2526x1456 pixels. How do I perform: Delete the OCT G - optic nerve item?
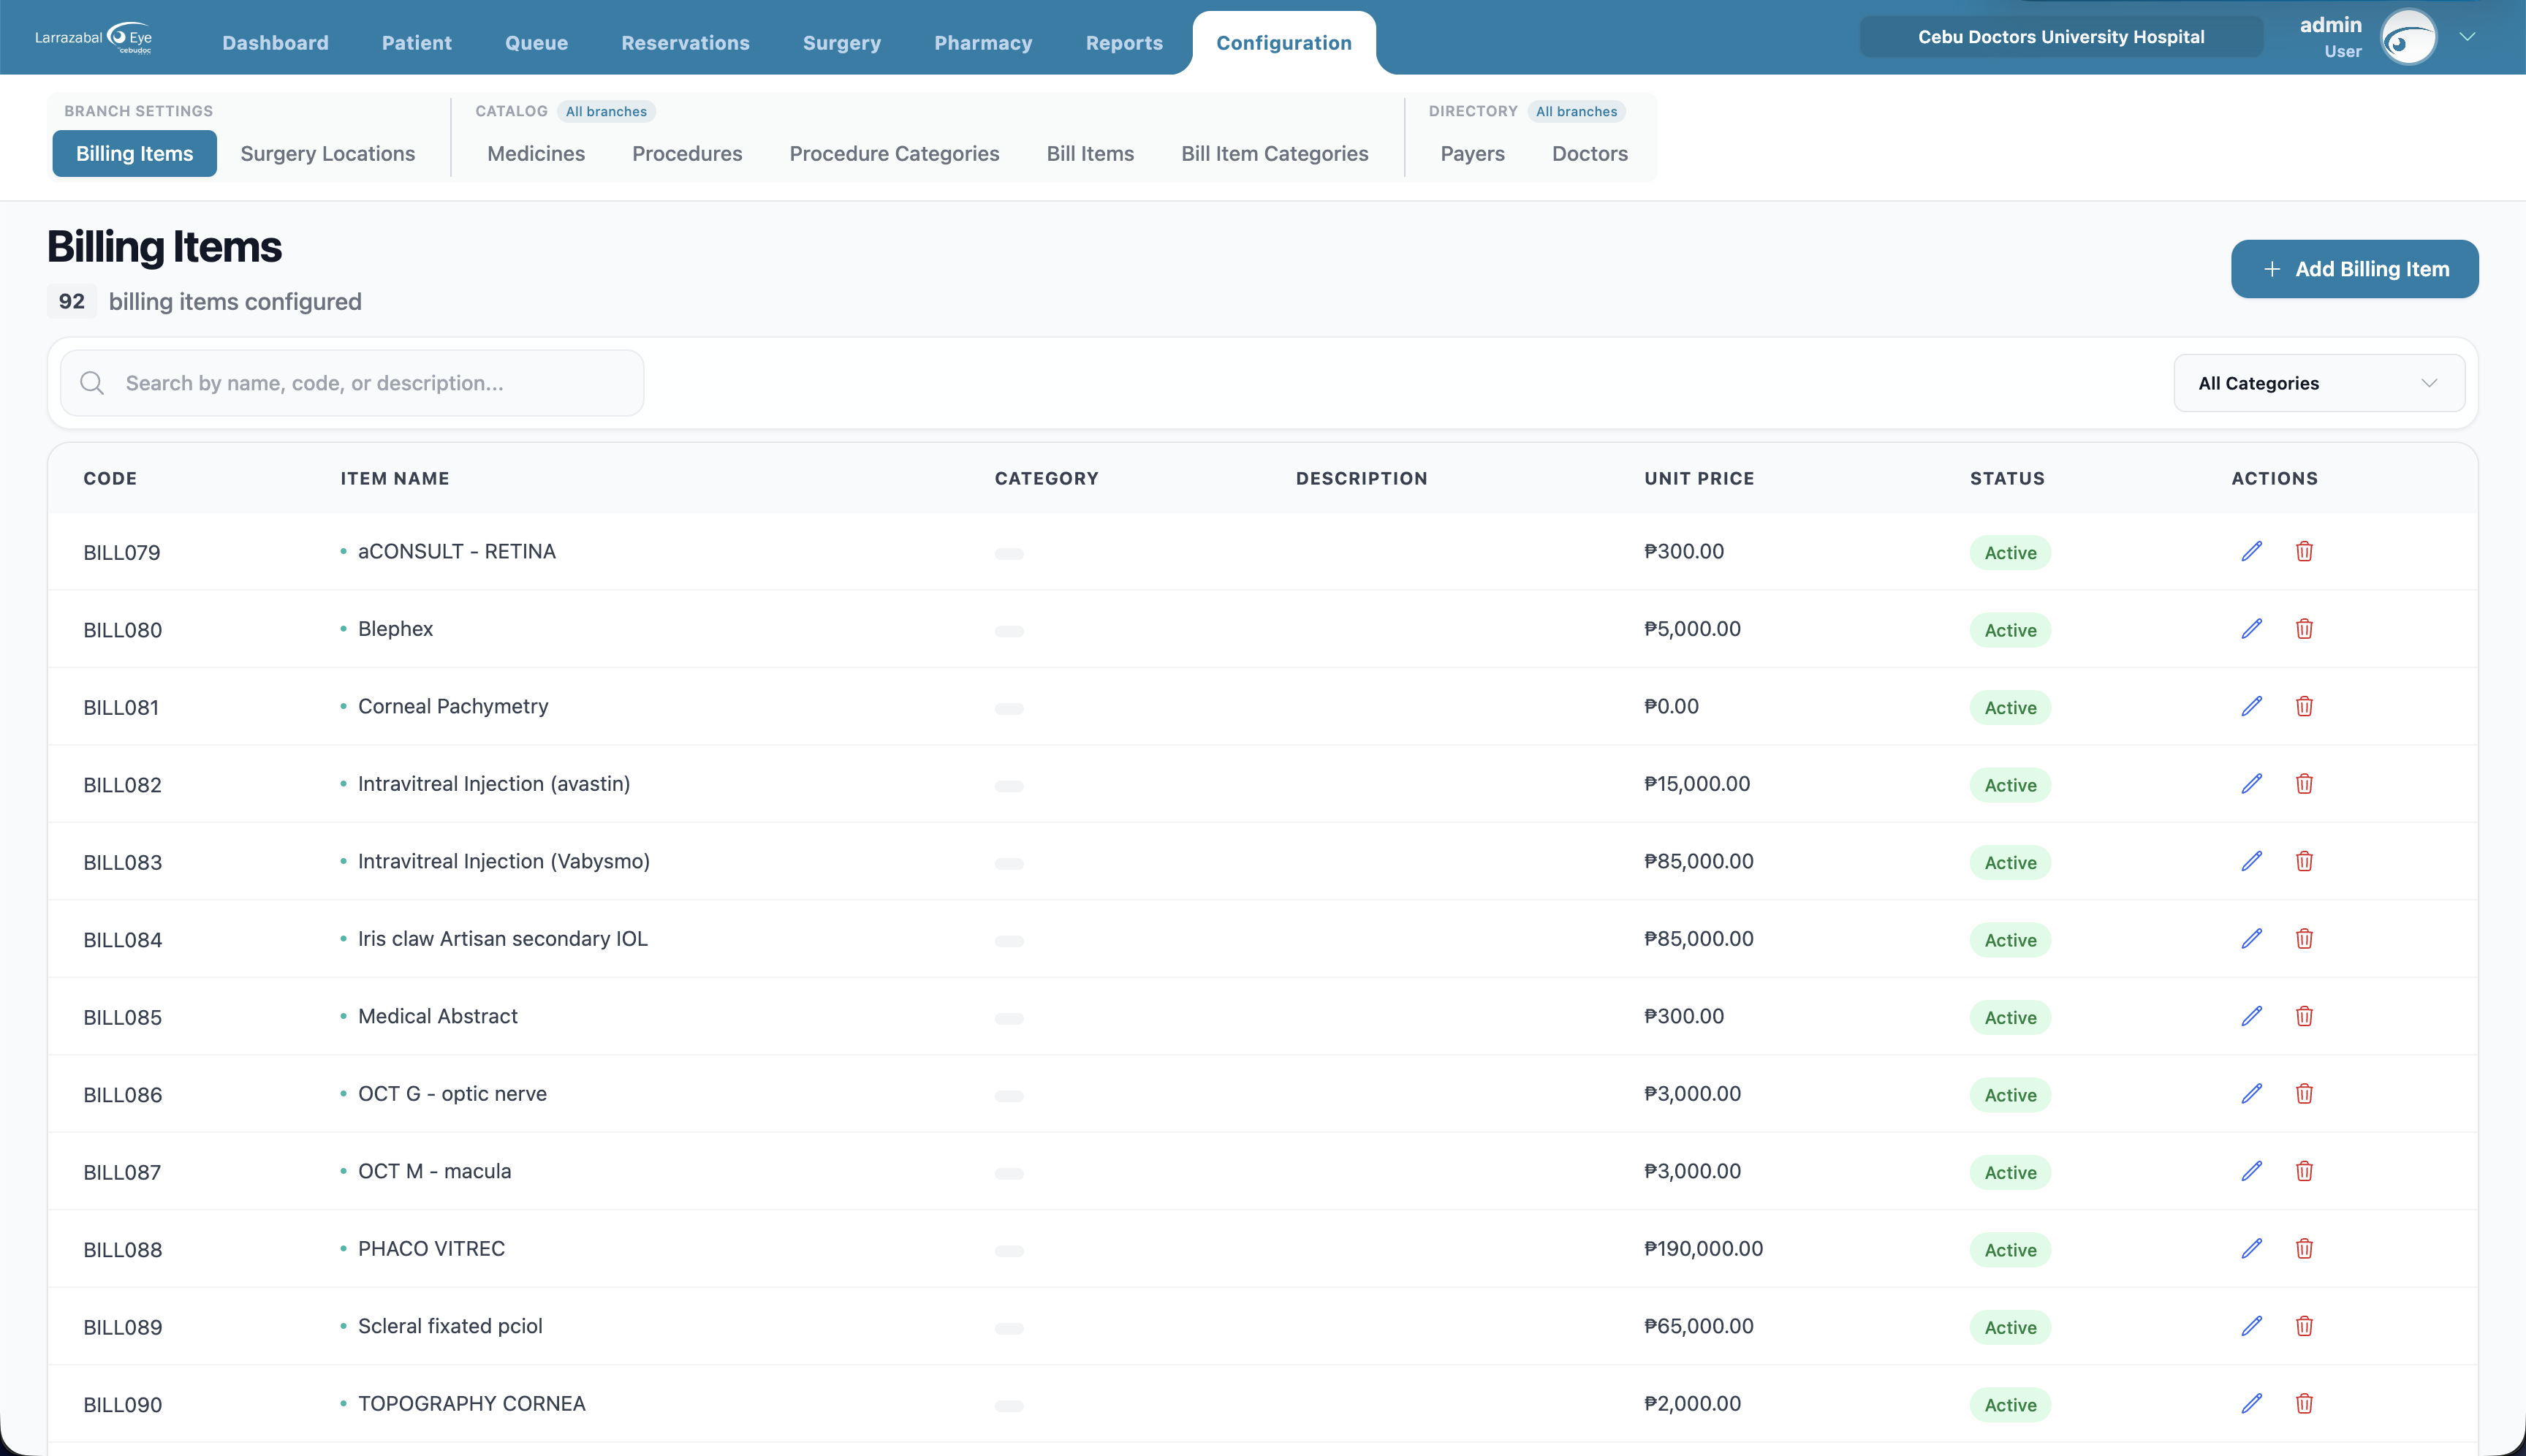(x=2304, y=1094)
